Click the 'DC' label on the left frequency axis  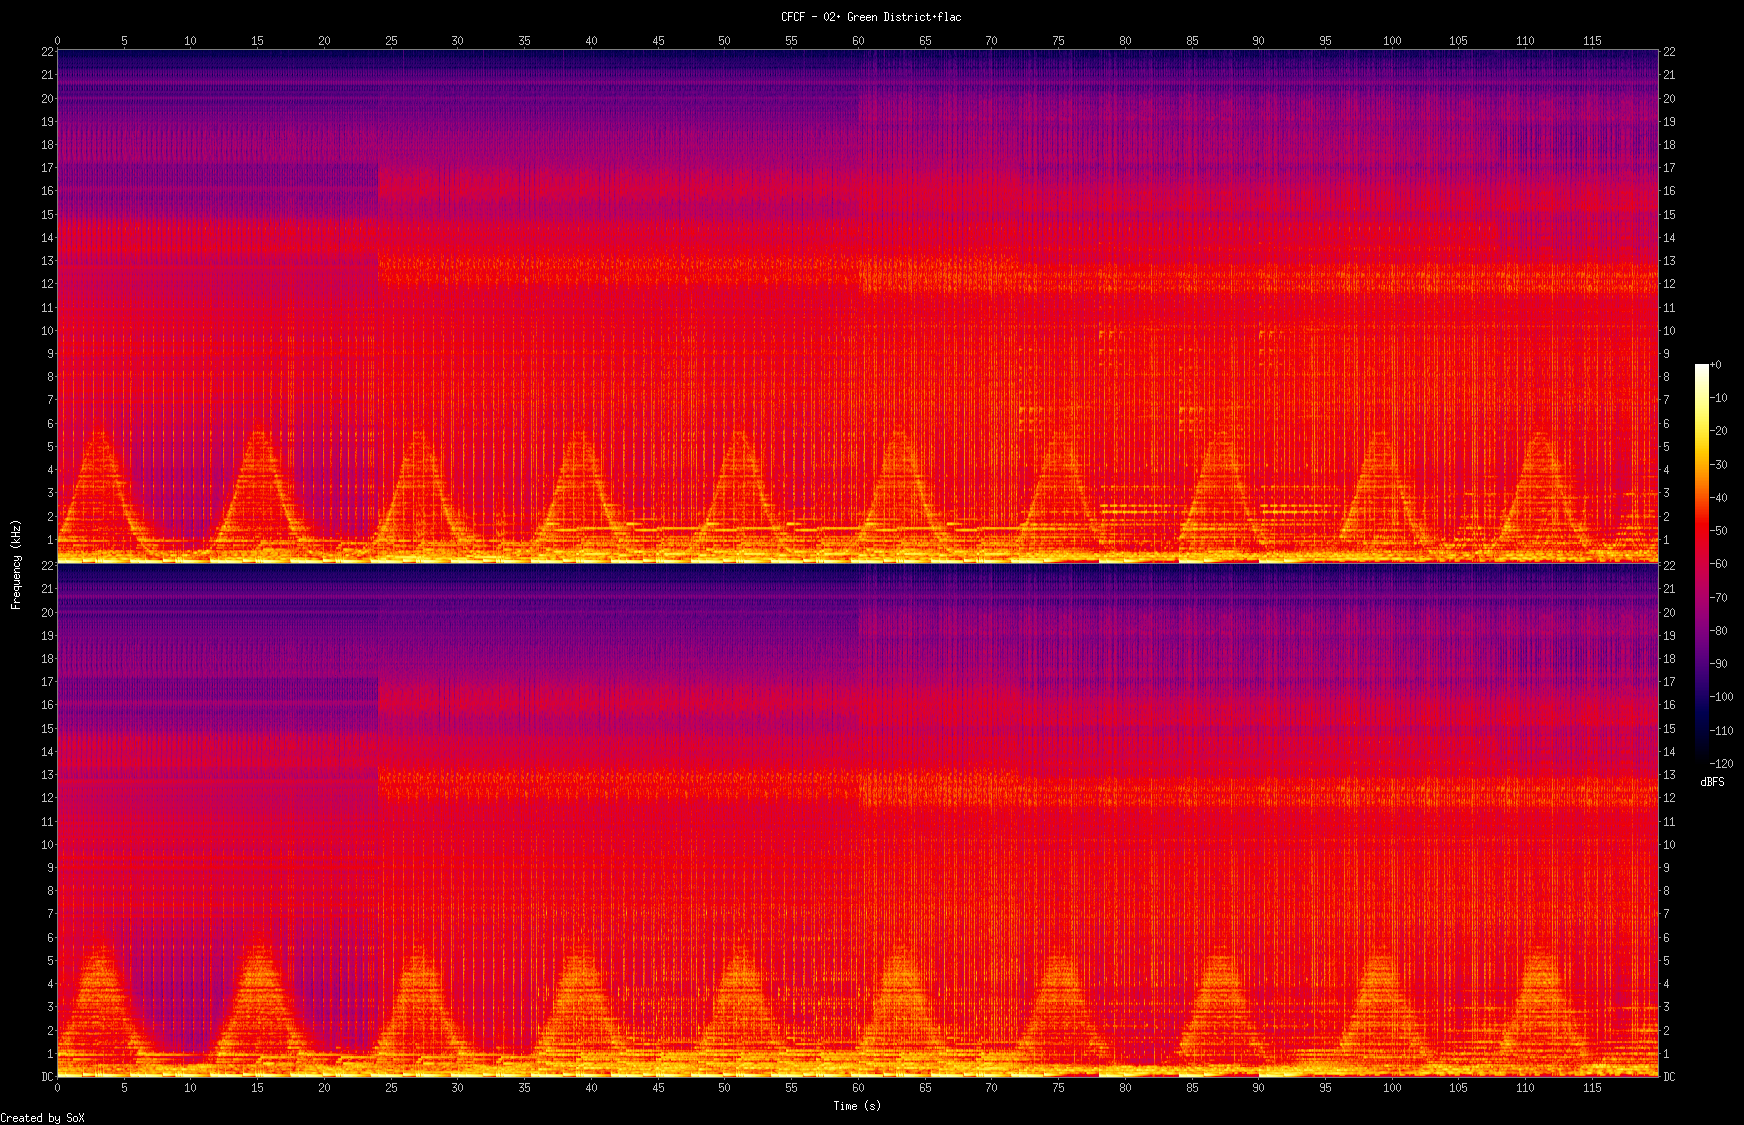(47, 1077)
